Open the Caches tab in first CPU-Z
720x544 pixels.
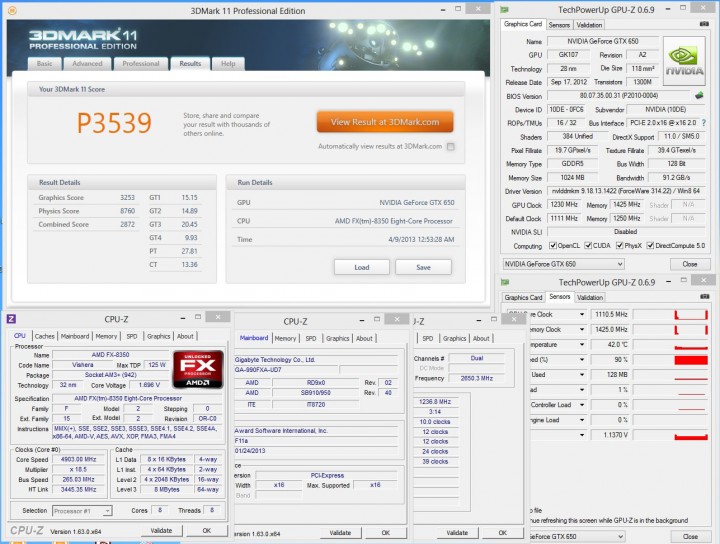coord(45,336)
